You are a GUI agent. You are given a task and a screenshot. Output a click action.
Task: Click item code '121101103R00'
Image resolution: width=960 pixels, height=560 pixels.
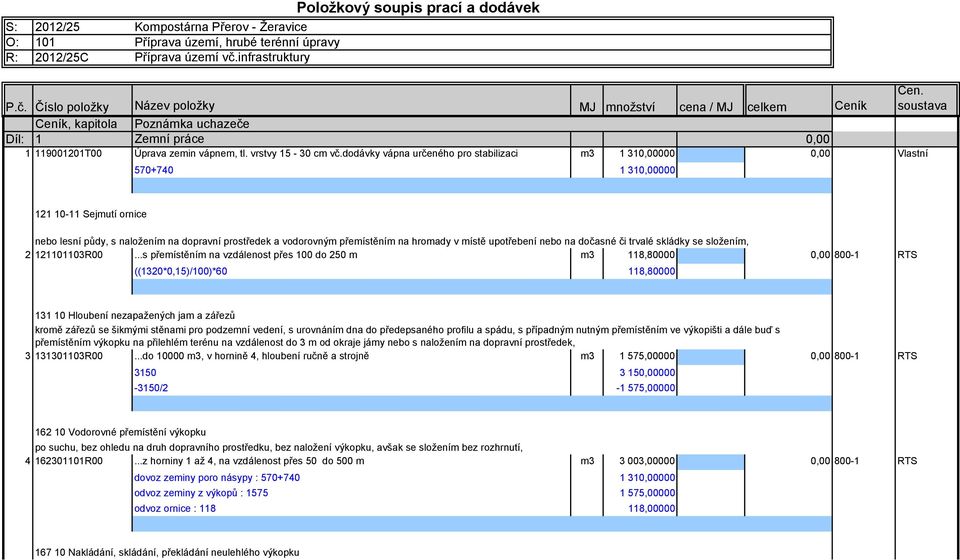(x=69, y=255)
